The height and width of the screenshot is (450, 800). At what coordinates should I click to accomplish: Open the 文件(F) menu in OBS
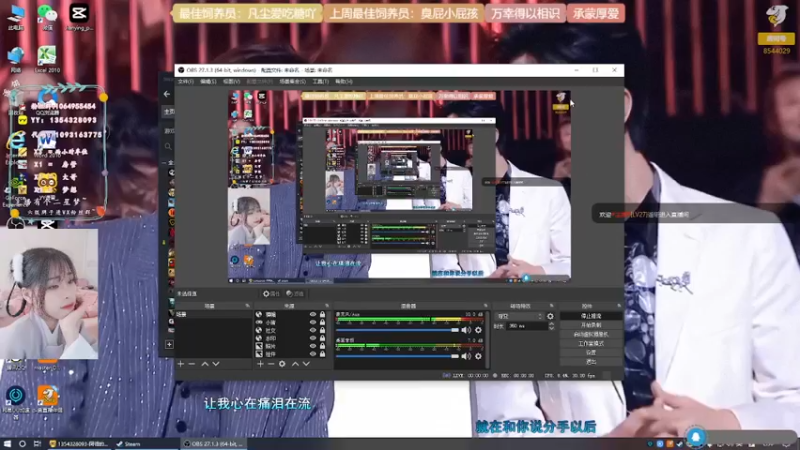point(186,82)
